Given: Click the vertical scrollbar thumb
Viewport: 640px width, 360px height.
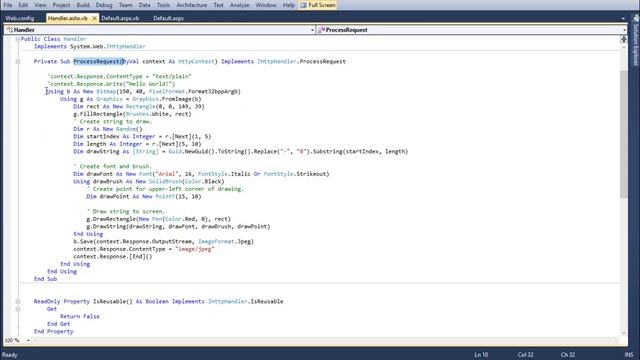Looking at the screenshot, I should click(x=624, y=134).
